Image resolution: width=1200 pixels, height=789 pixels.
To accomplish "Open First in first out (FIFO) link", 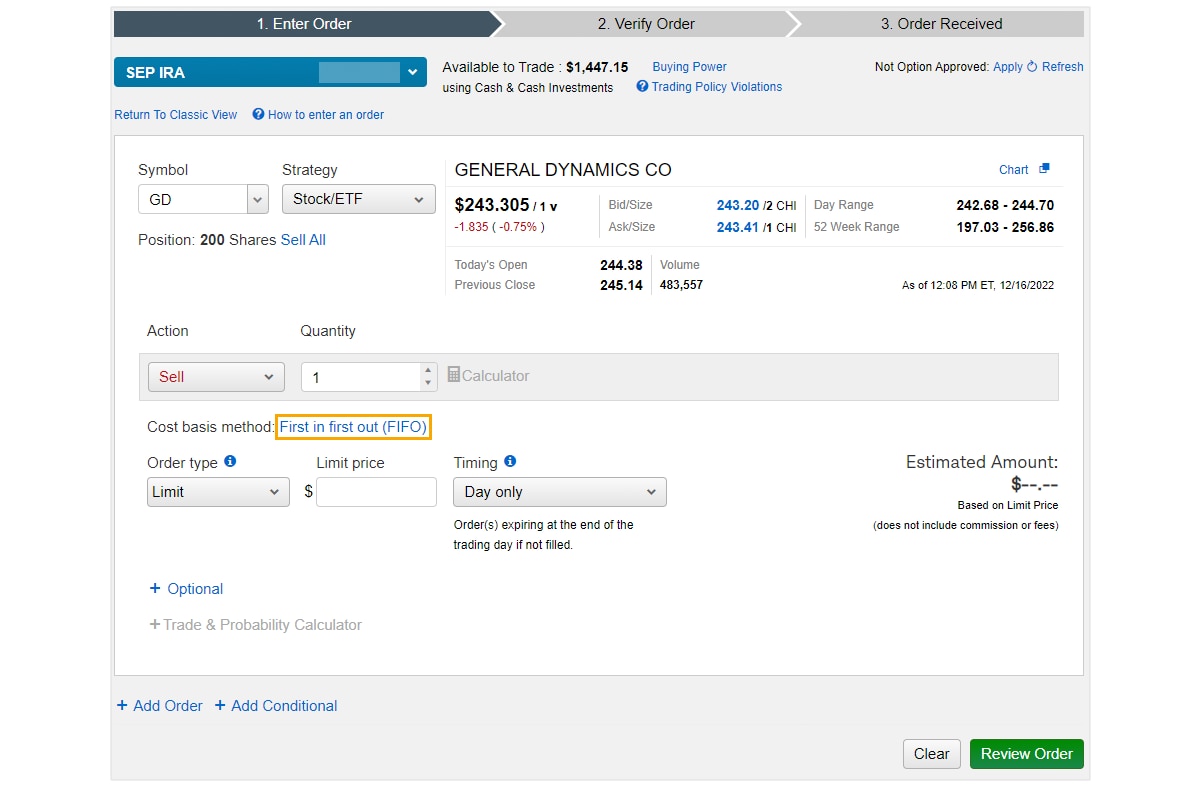I will pos(354,427).
